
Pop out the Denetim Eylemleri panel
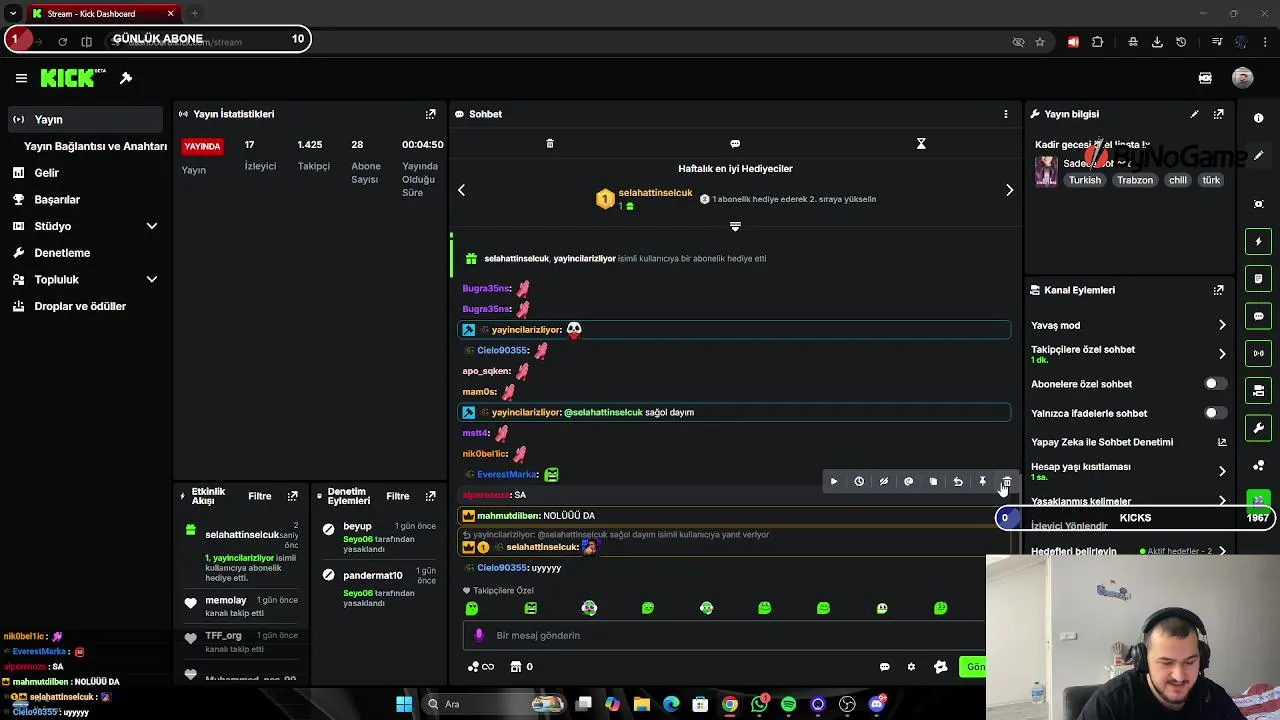click(x=430, y=496)
